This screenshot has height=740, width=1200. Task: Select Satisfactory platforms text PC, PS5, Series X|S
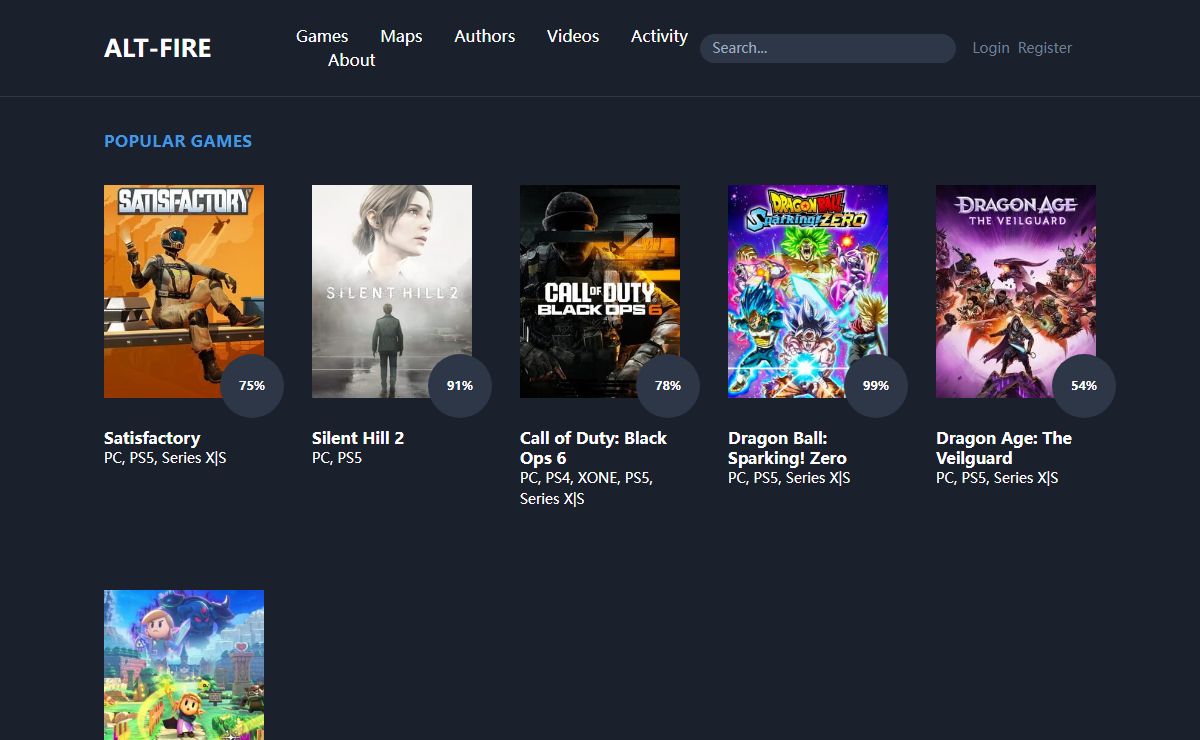pos(165,458)
